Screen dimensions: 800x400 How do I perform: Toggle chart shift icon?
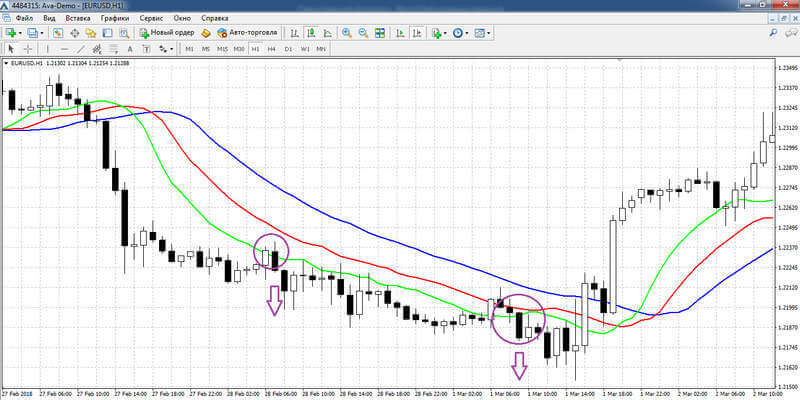pos(417,33)
